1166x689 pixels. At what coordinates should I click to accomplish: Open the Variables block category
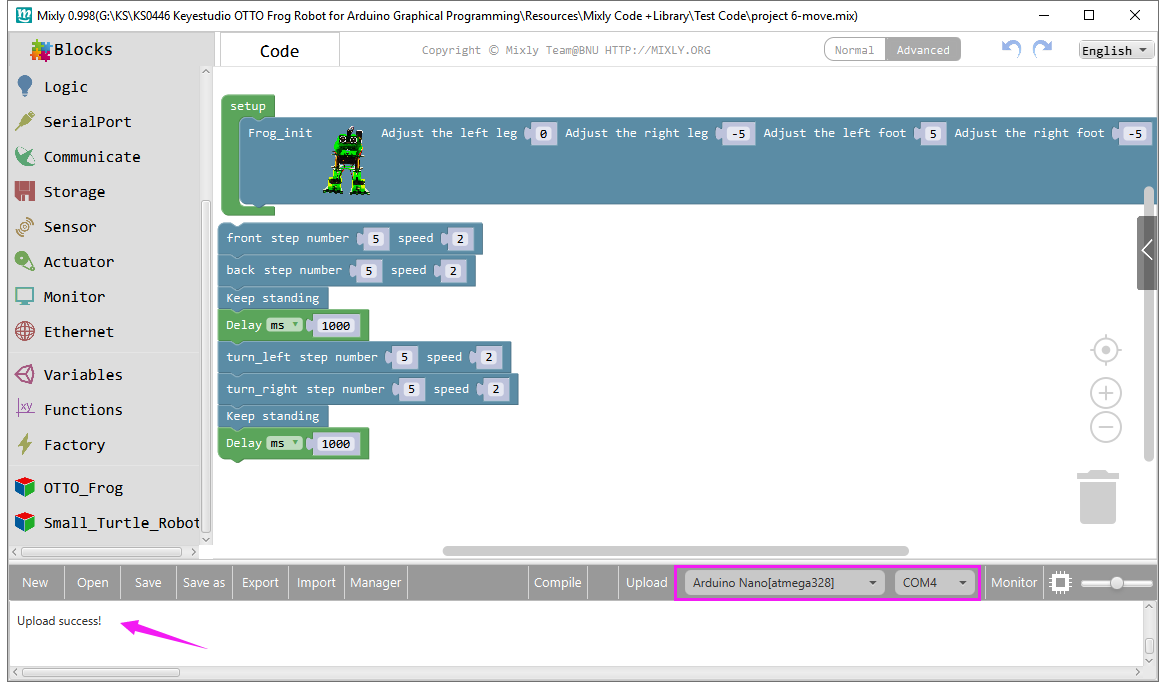(83, 375)
